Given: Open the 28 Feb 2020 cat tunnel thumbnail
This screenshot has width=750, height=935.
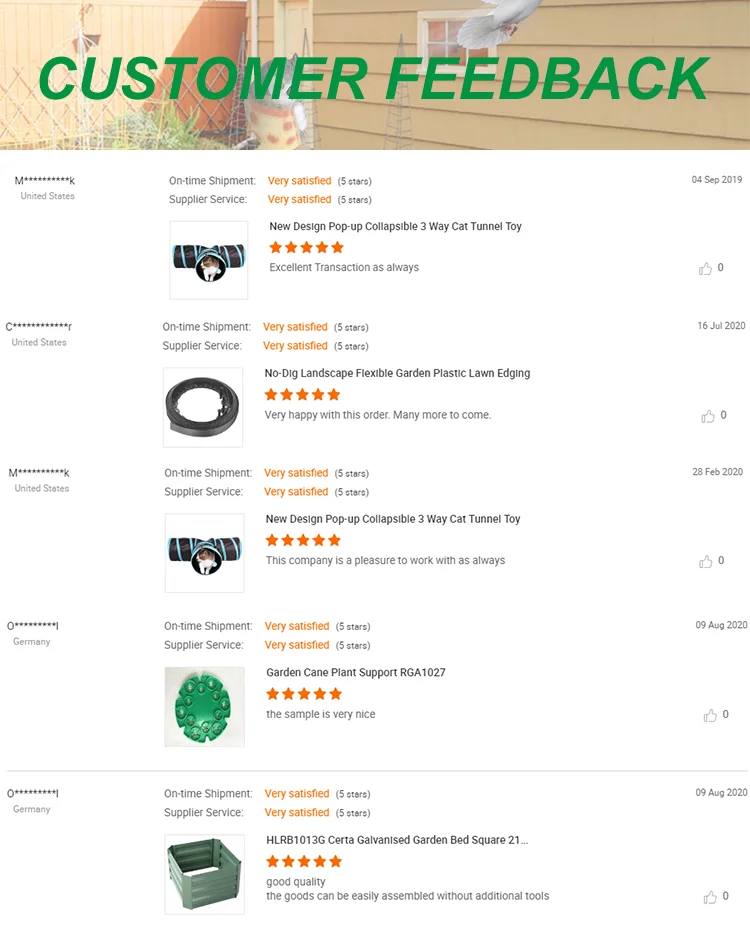Looking at the screenshot, I should click(x=204, y=553).
